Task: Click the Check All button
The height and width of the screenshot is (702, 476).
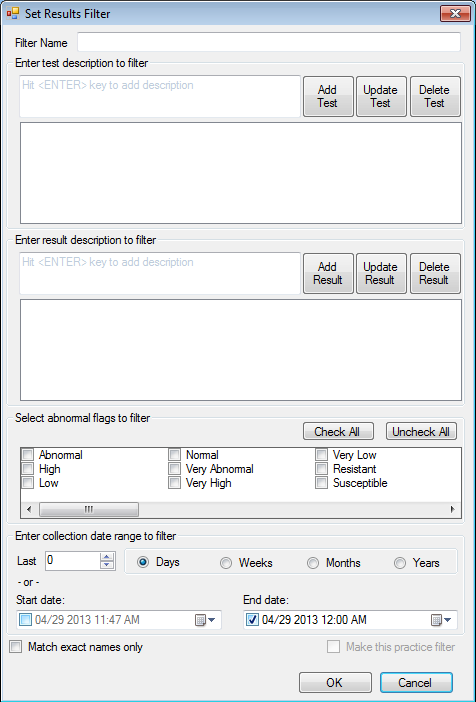Action: pos(338,432)
